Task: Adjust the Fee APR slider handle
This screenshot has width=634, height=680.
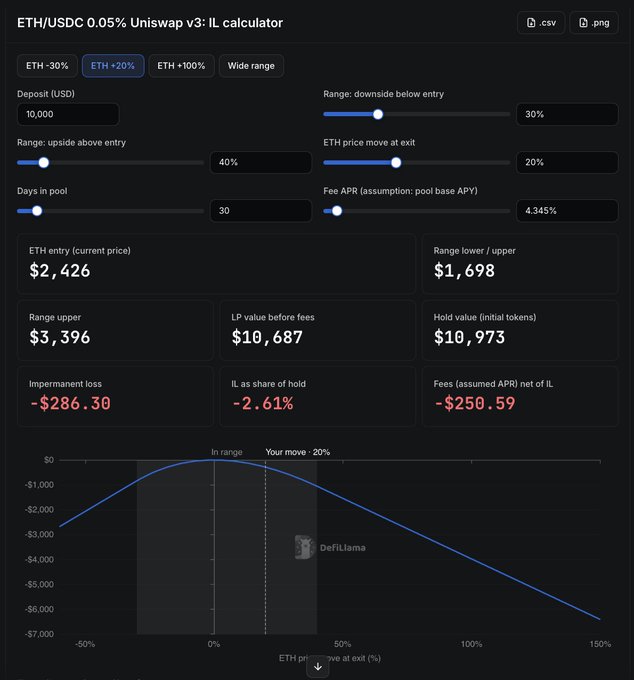Action: tap(337, 211)
